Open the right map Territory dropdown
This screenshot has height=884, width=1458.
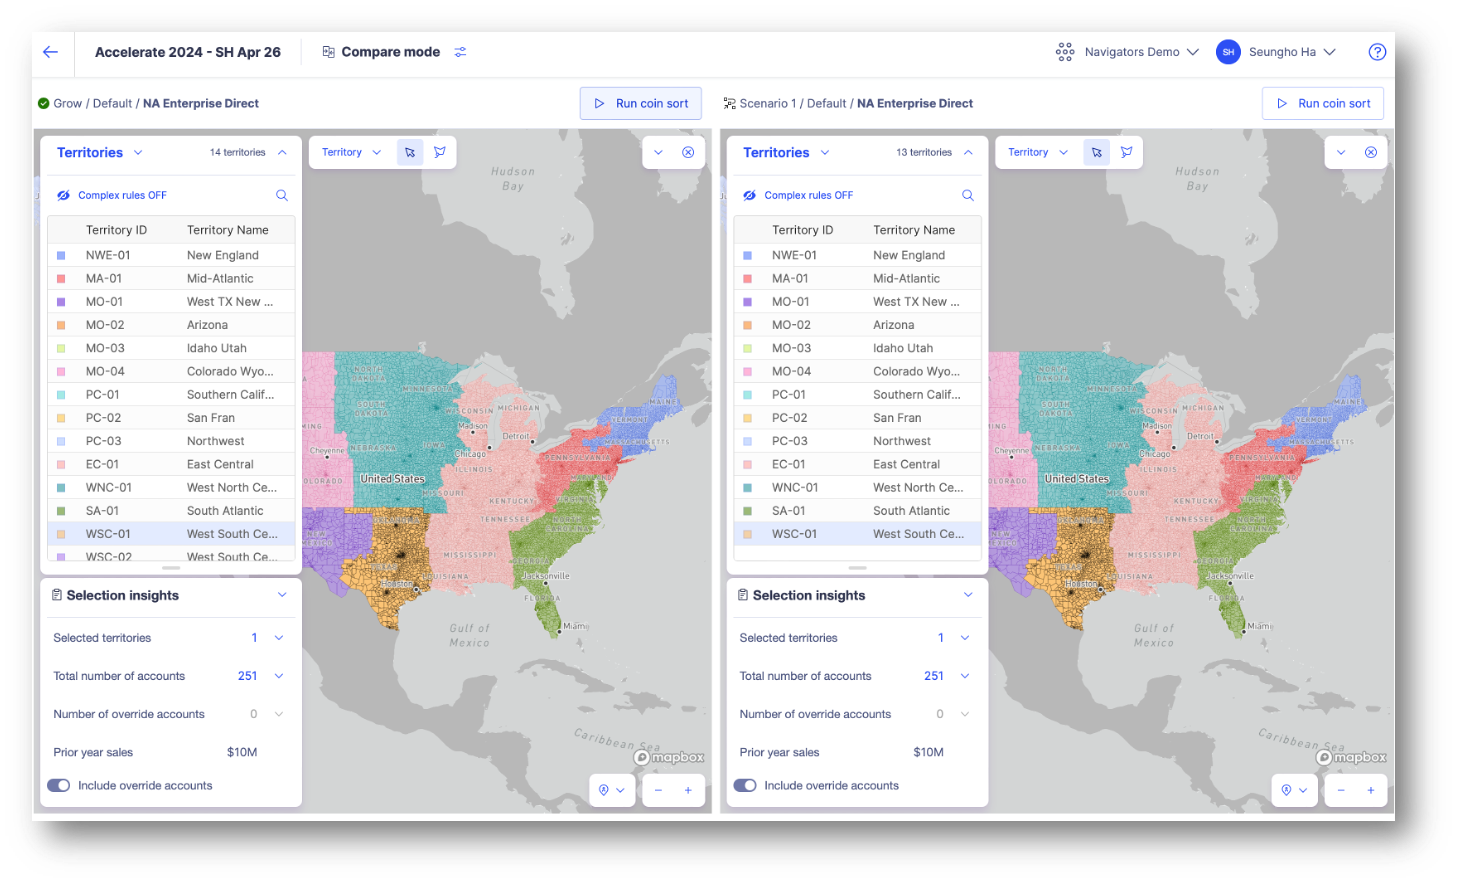pos(1038,152)
